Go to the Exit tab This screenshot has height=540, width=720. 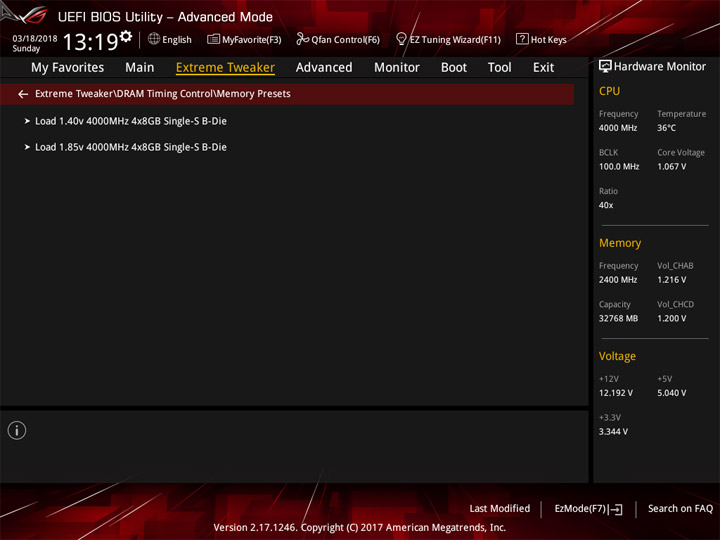click(543, 68)
